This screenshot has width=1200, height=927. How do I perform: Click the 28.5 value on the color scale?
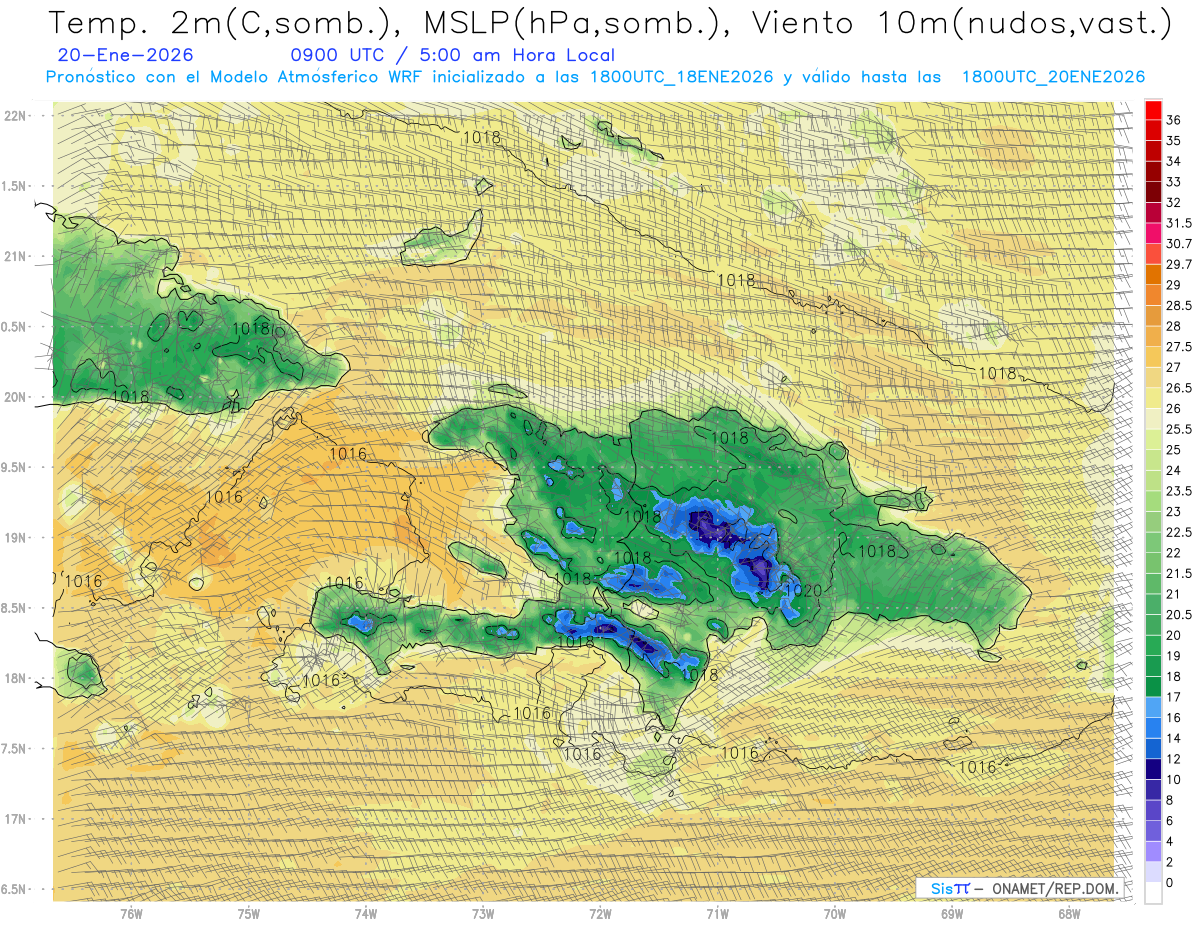click(x=1179, y=305)
